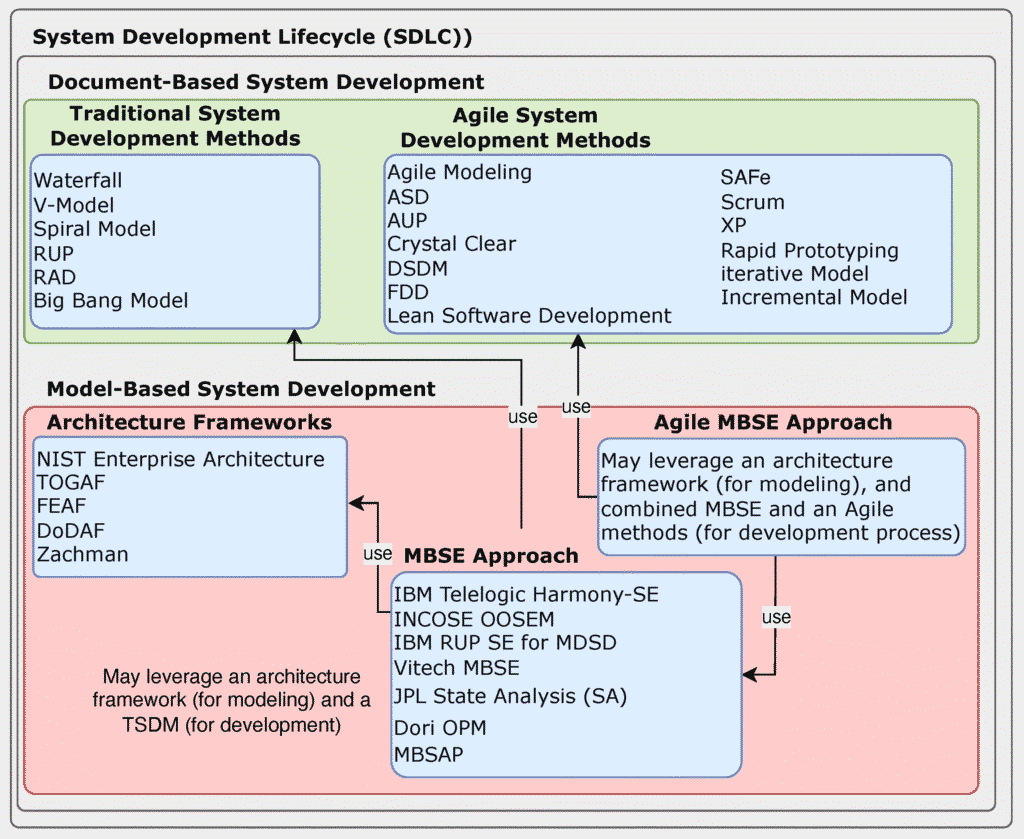The width and height of the screenshot is (1024, 839).
Task: Click the 'Dori OPM' entry
Action: point(440,727)
